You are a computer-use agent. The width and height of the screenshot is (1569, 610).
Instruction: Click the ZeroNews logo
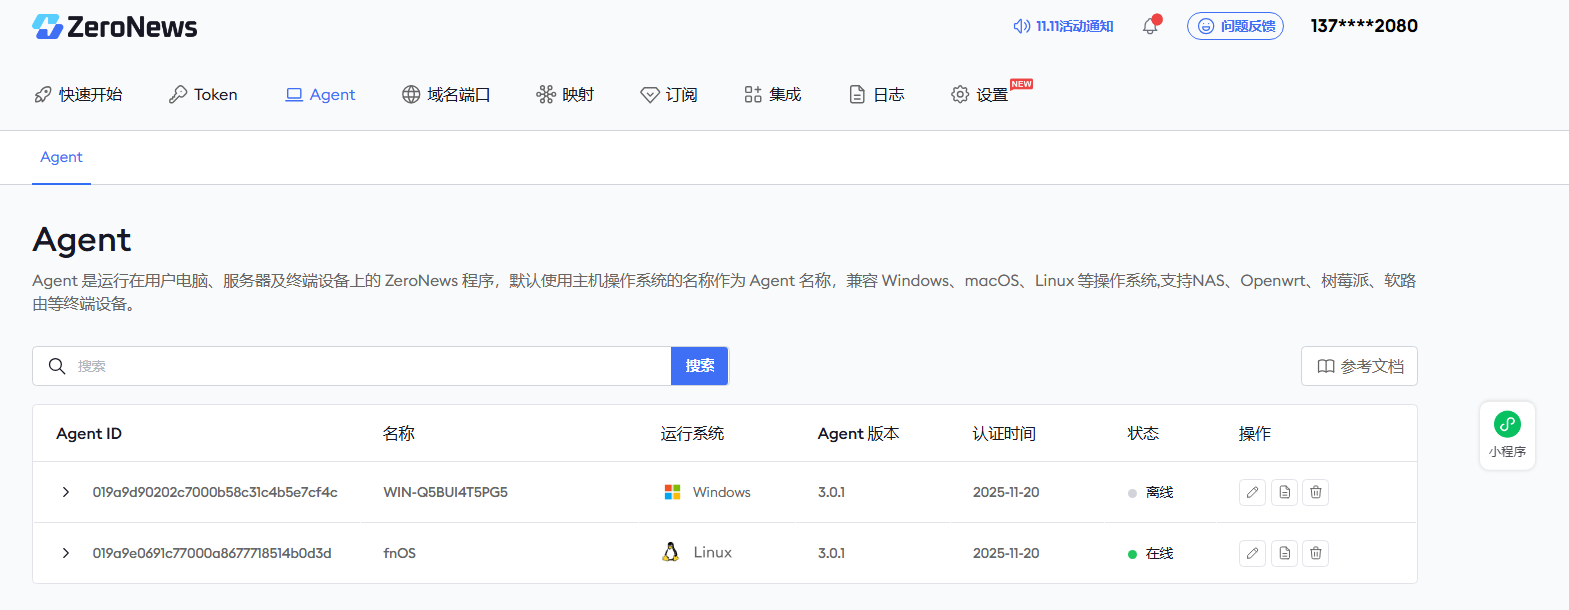(115, 27)
